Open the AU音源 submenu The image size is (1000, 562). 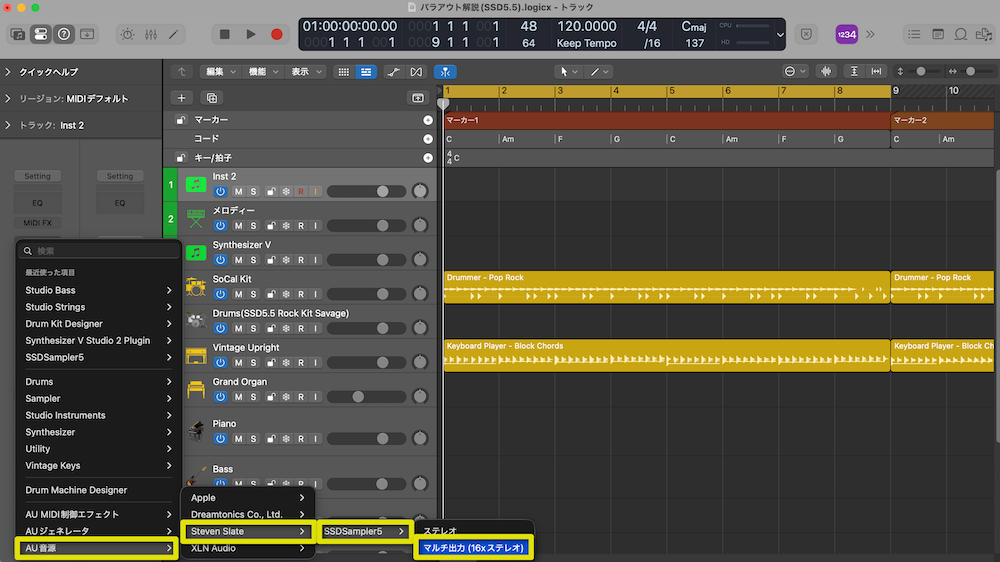pos(97,548)
